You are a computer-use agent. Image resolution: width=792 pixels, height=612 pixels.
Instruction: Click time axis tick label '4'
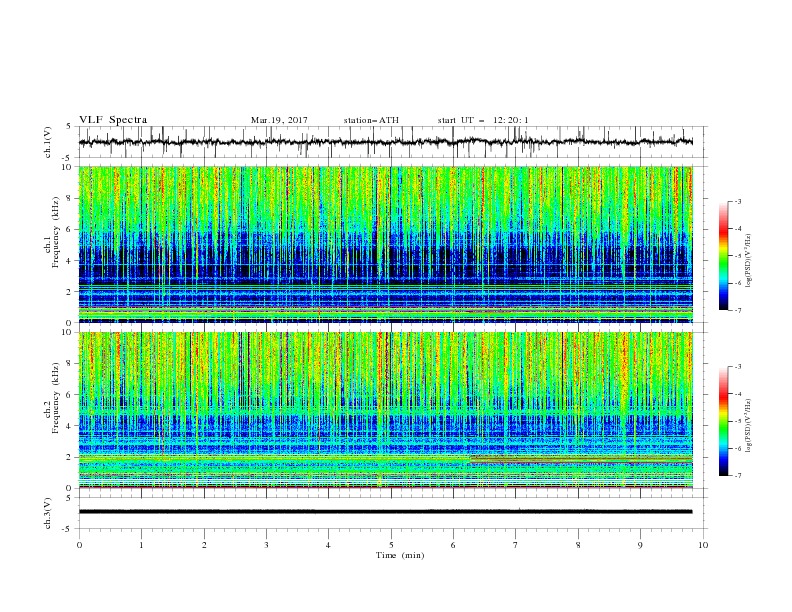(x=329, y=545)
